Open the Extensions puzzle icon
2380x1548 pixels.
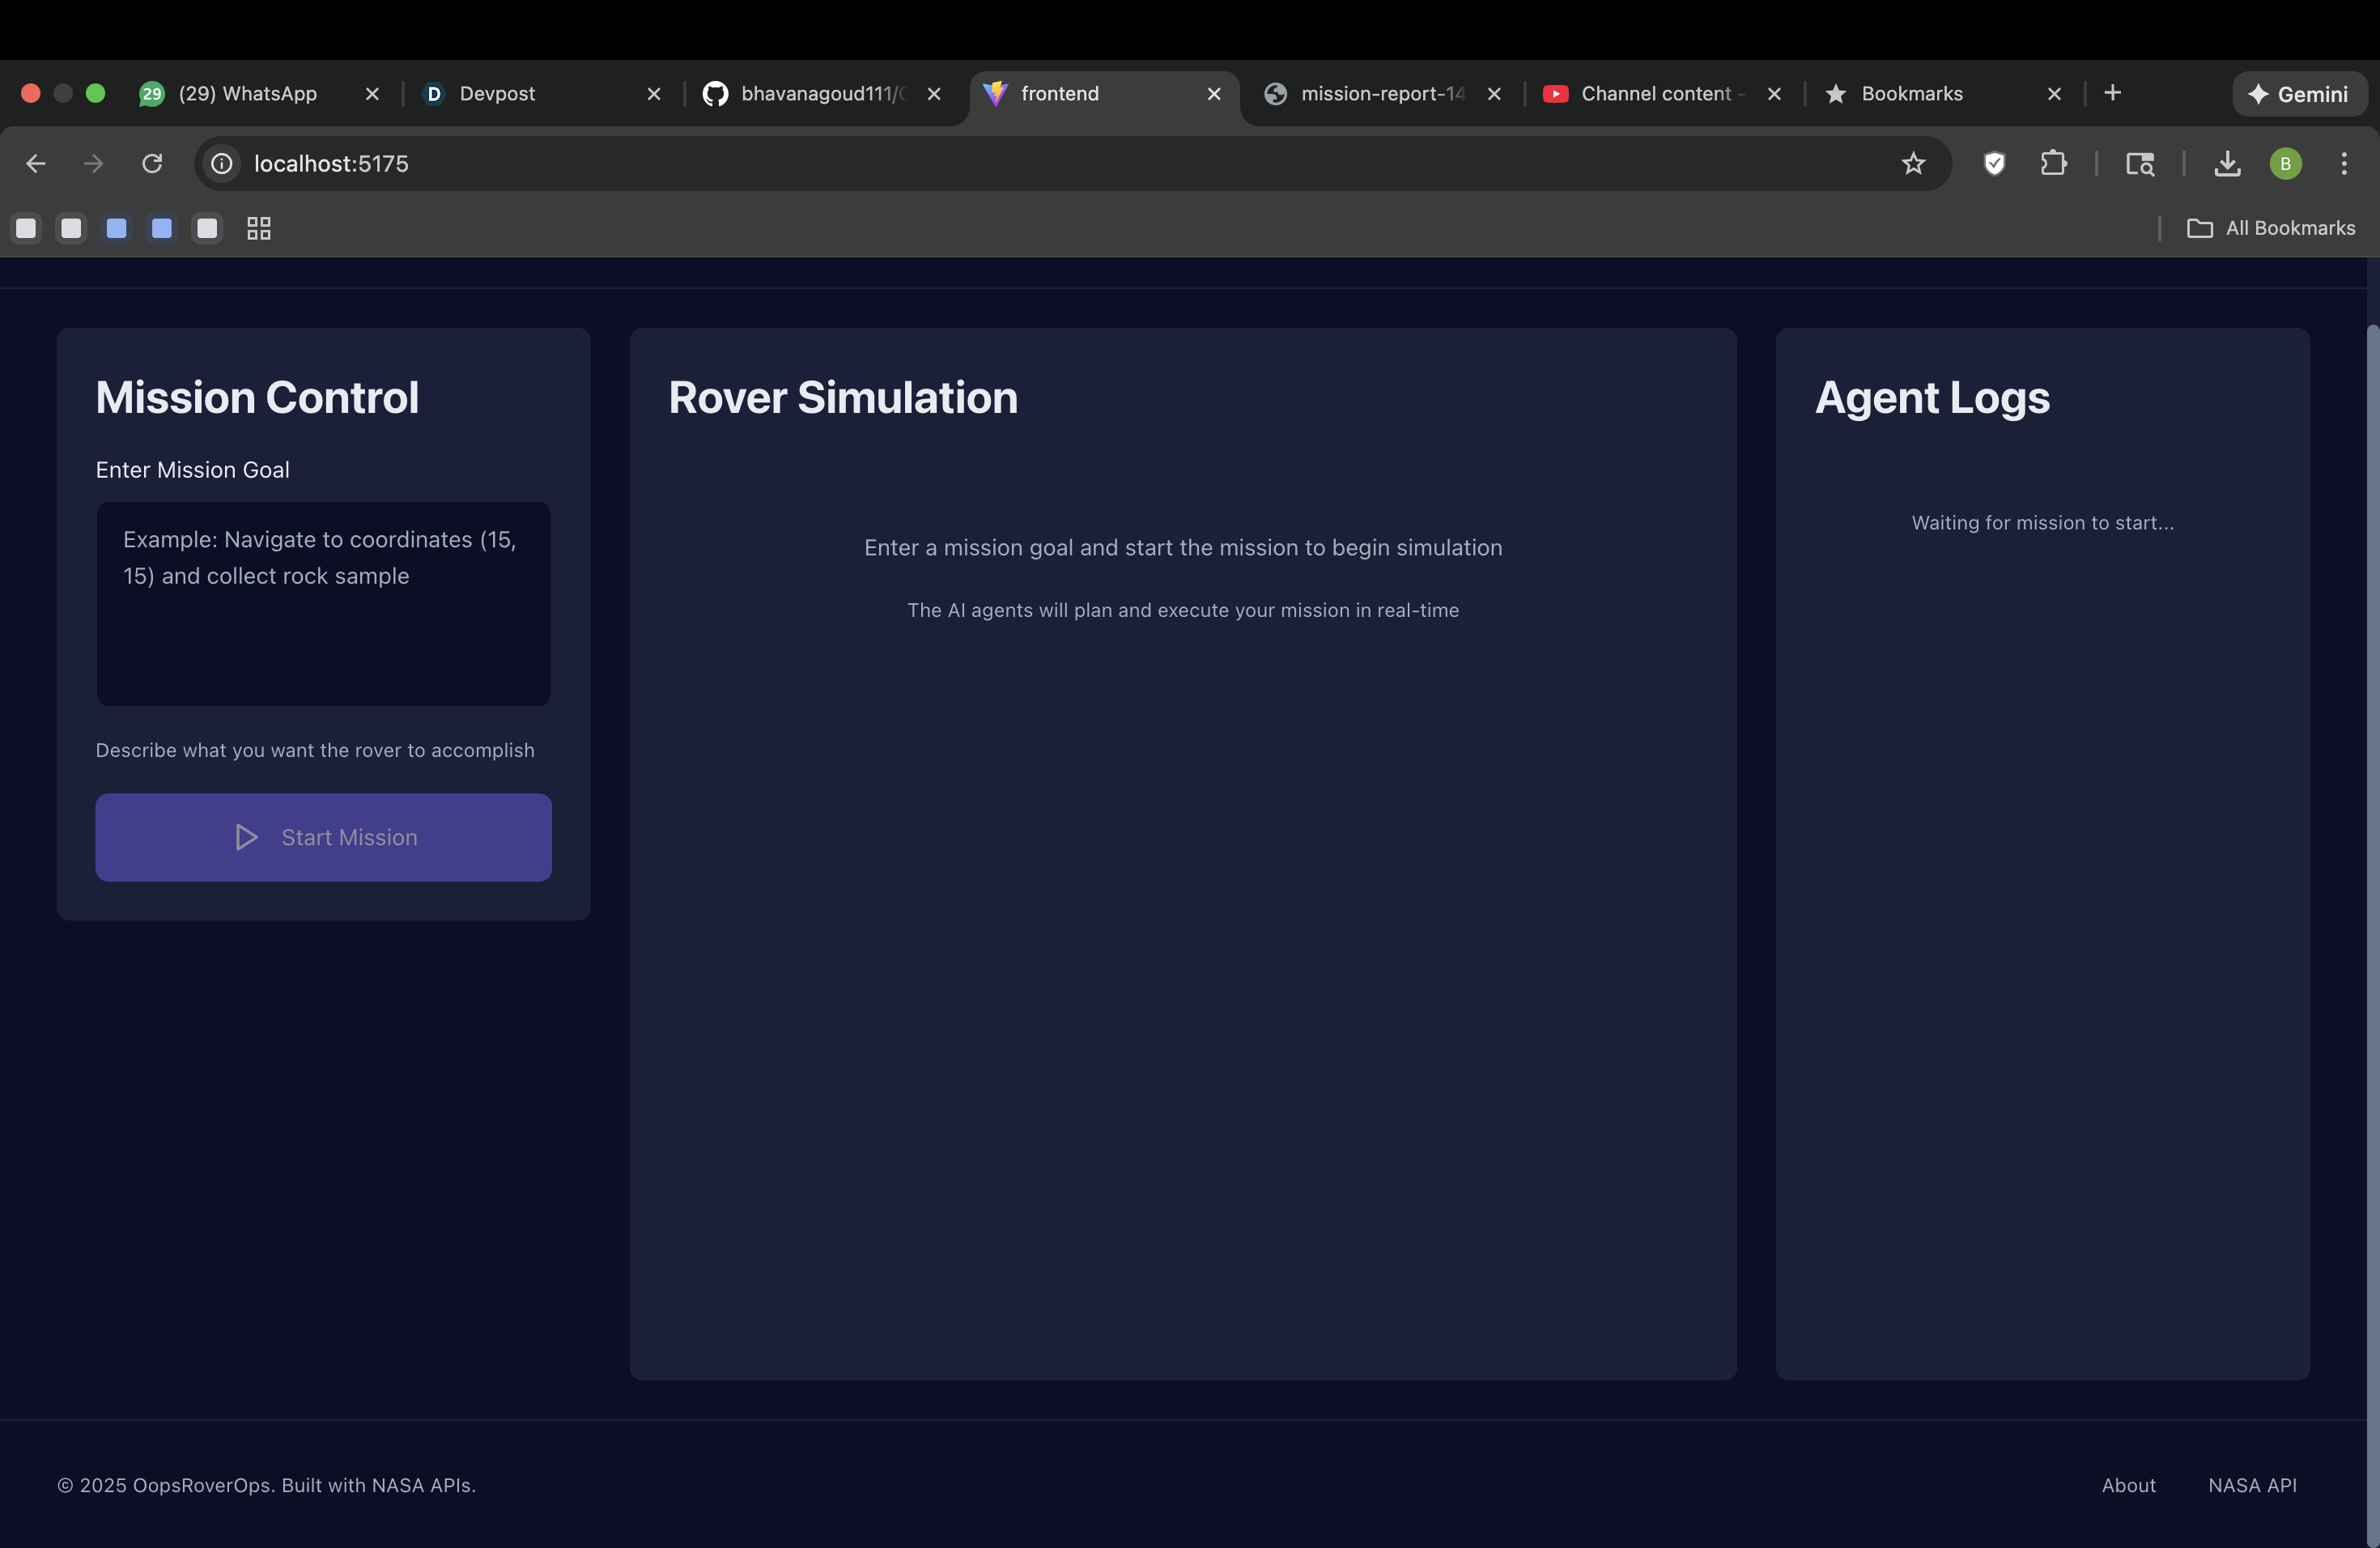pyautogui.click(x=2053, y=163)
